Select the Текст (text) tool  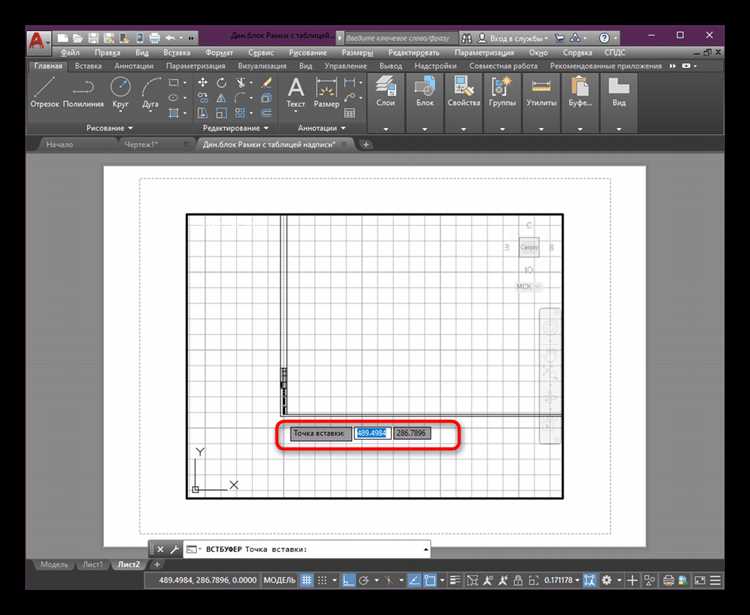[x=296, y=93]
